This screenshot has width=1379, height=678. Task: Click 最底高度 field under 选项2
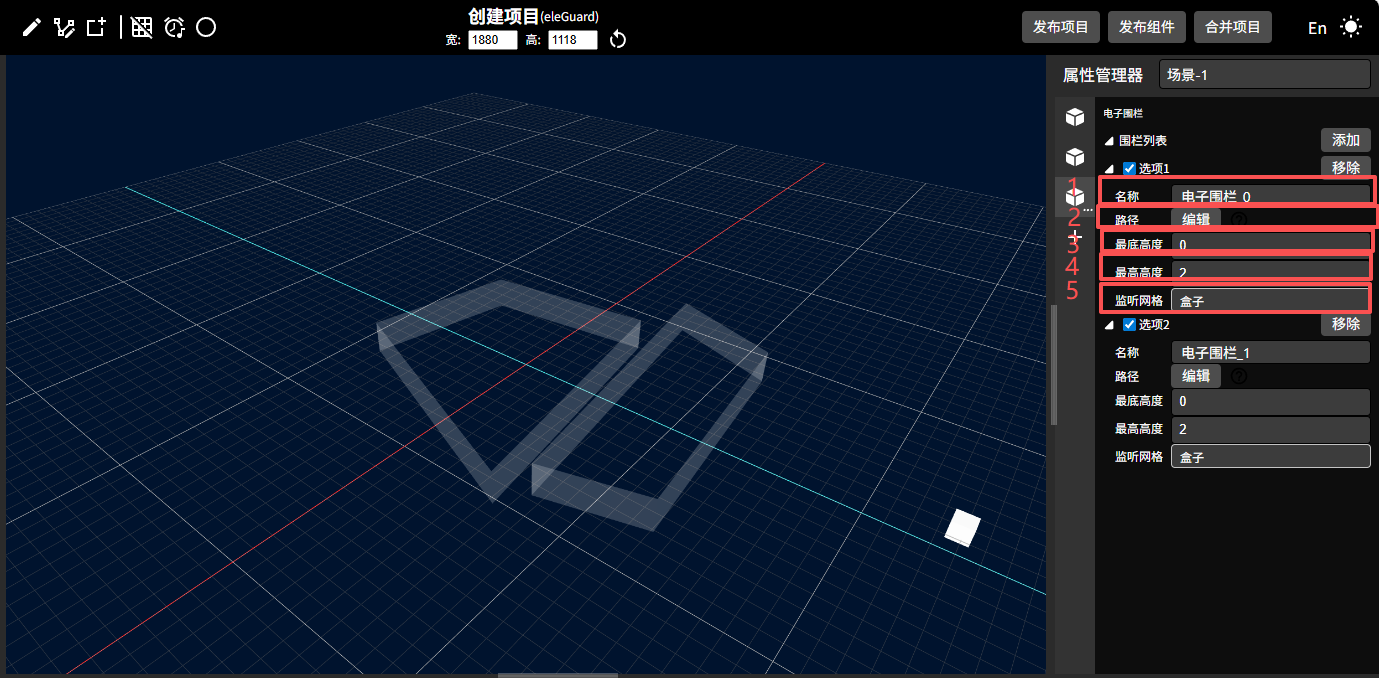1270,401
